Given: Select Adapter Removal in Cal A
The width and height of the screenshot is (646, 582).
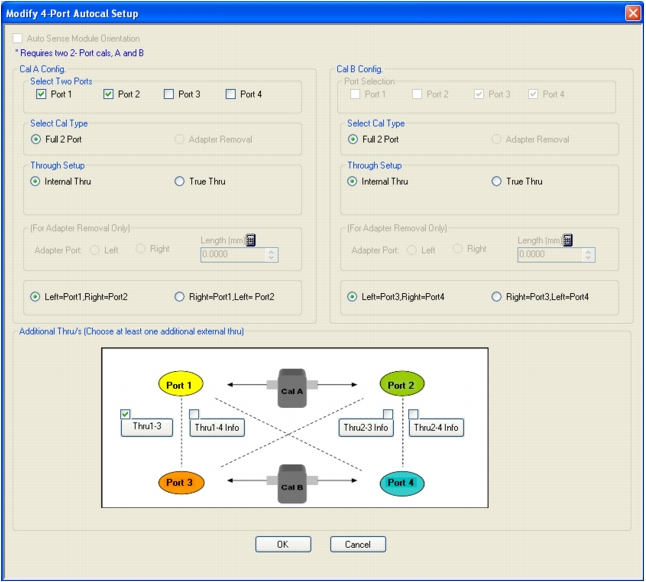Looking at the screenshot, I should point(179,139).
